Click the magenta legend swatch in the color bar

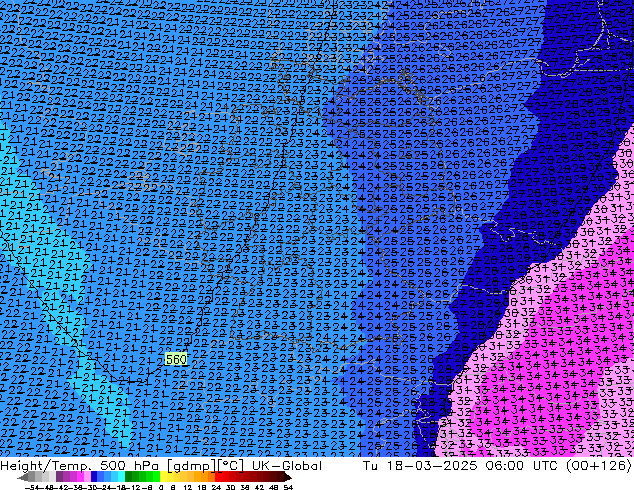(x=80, y=477)
